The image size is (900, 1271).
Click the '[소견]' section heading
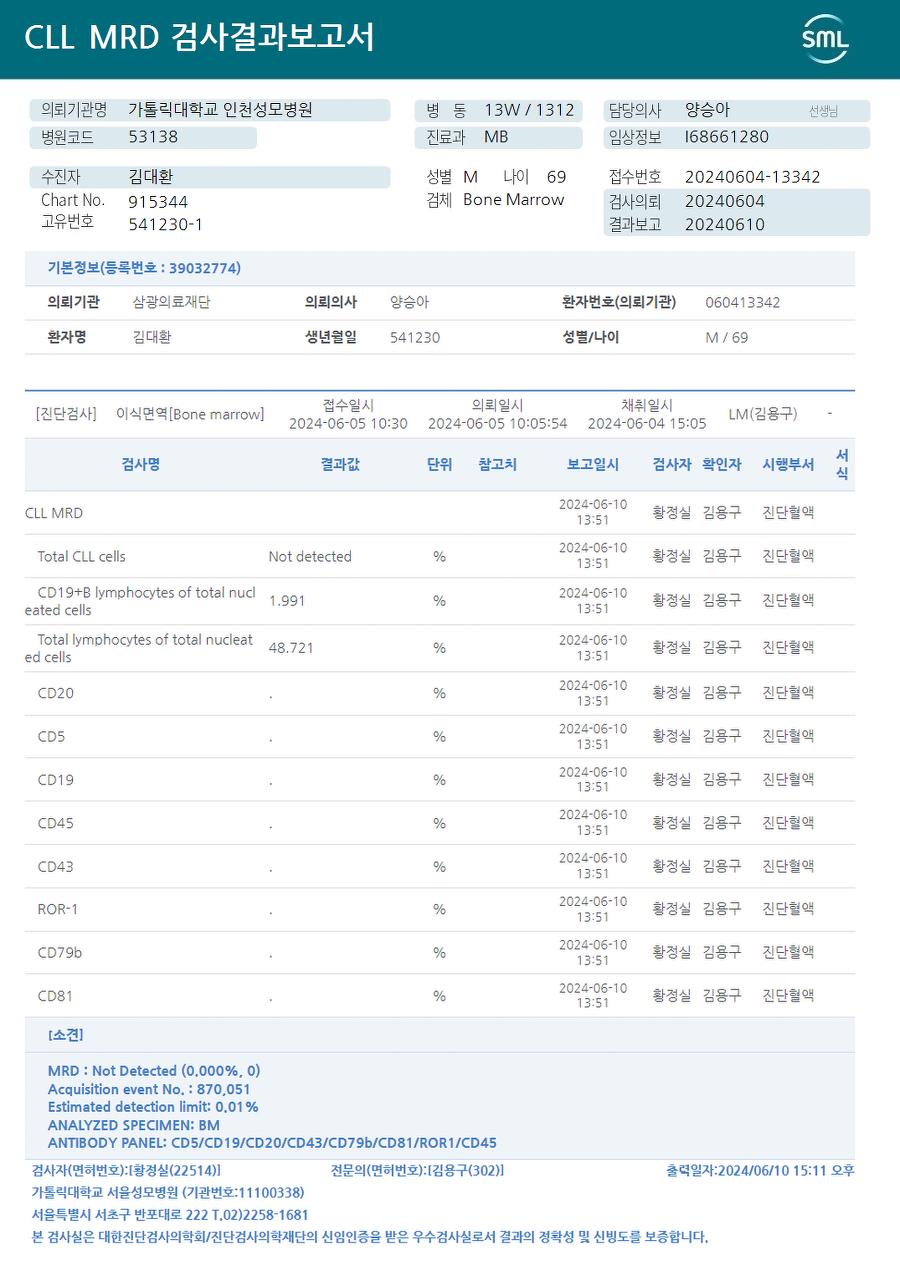tap(66, 1034)
